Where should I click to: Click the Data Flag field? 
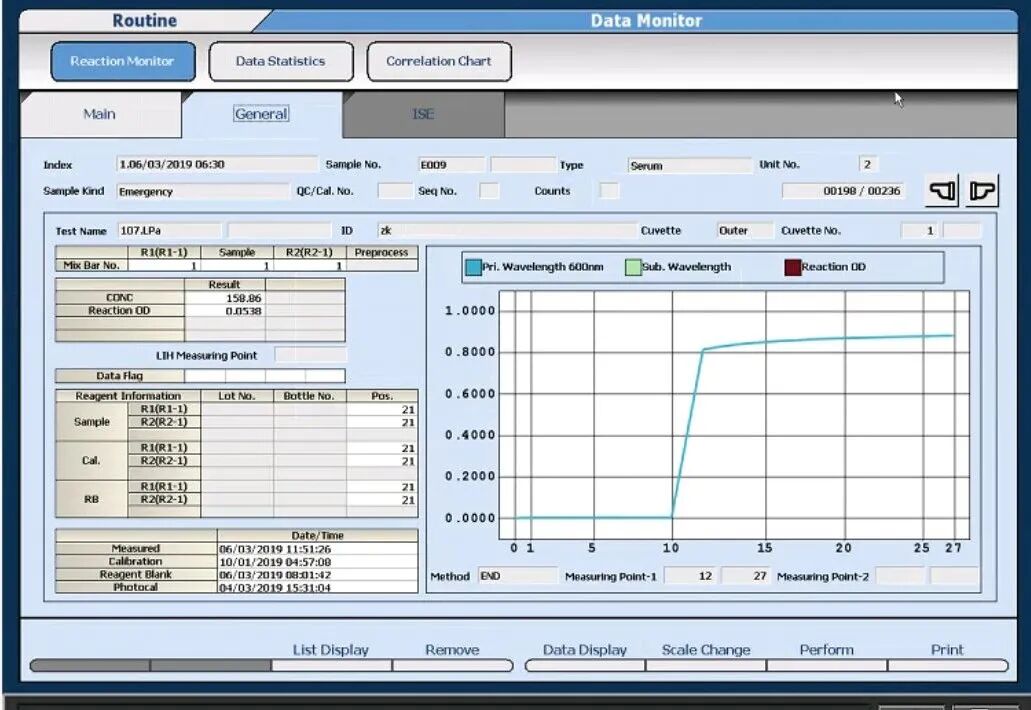pyautogui.click(x=264, y=376)
